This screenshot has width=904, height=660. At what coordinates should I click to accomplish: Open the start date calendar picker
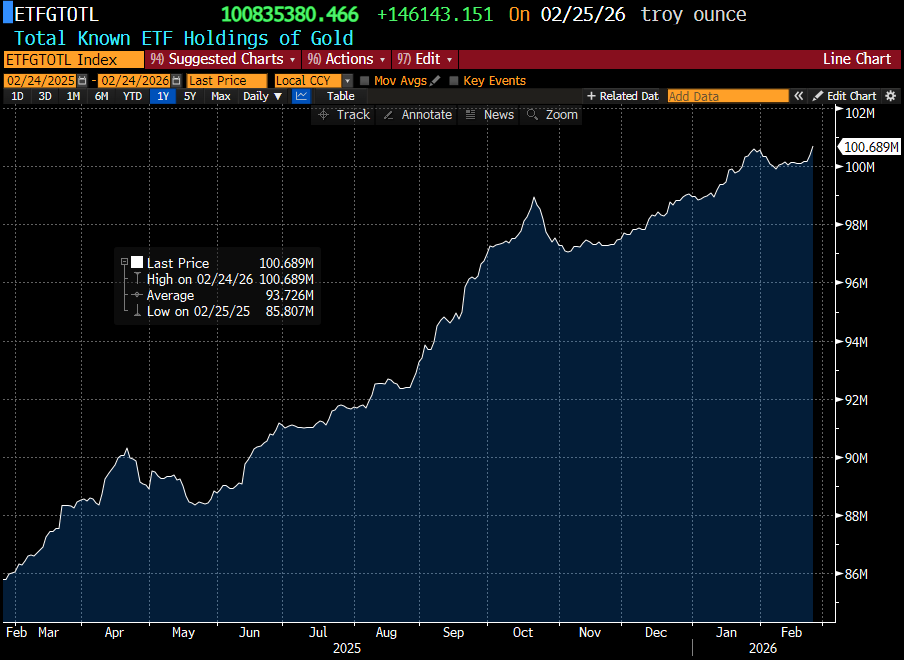tap(80, 80)
